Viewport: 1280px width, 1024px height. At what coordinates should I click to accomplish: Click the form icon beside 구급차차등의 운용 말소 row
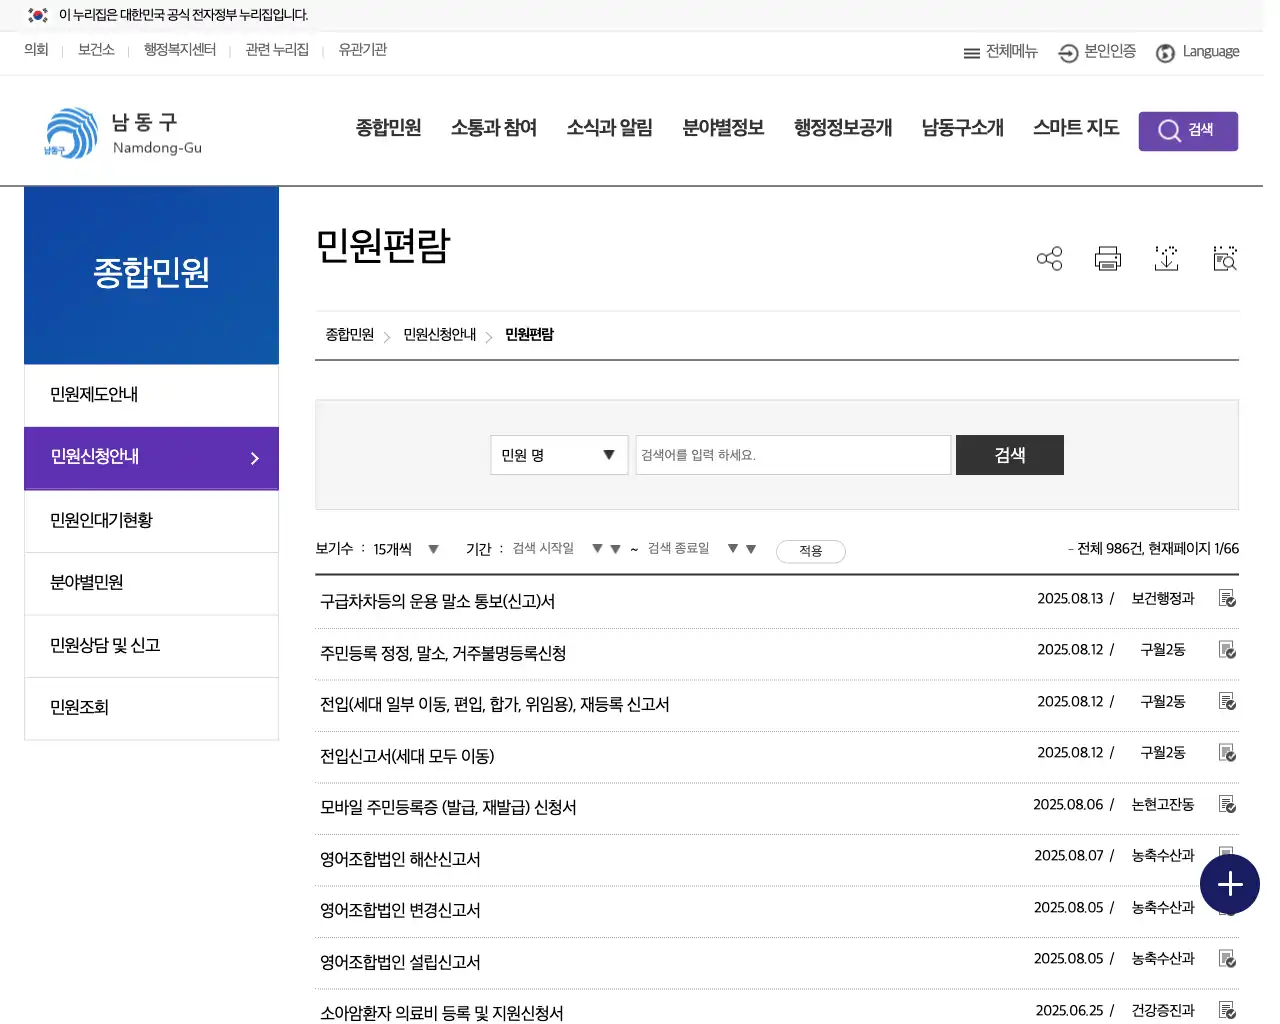[x=1227, y=597]
